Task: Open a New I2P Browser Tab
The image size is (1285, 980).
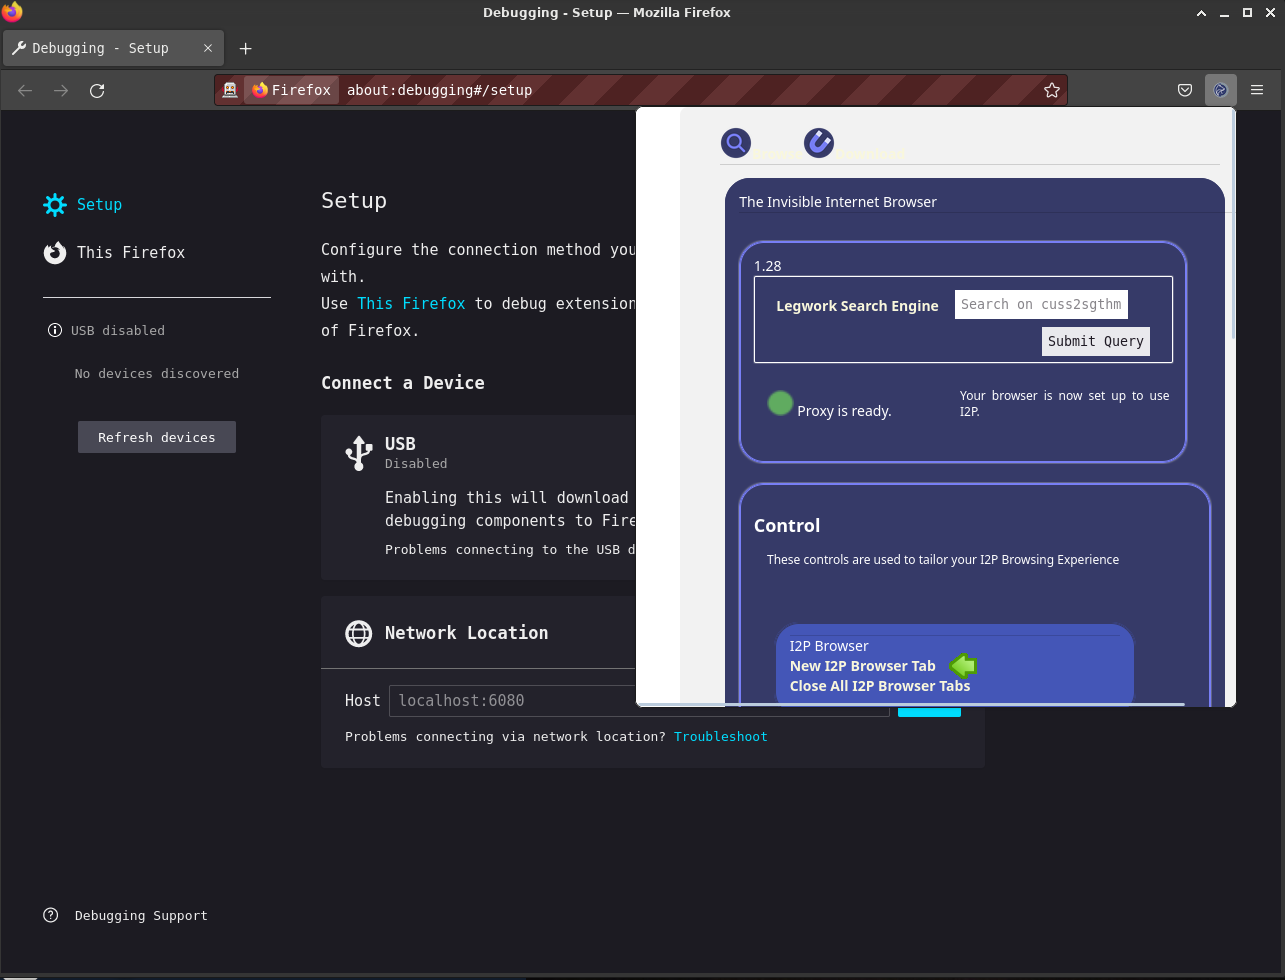Action: (x=863, y=666)
